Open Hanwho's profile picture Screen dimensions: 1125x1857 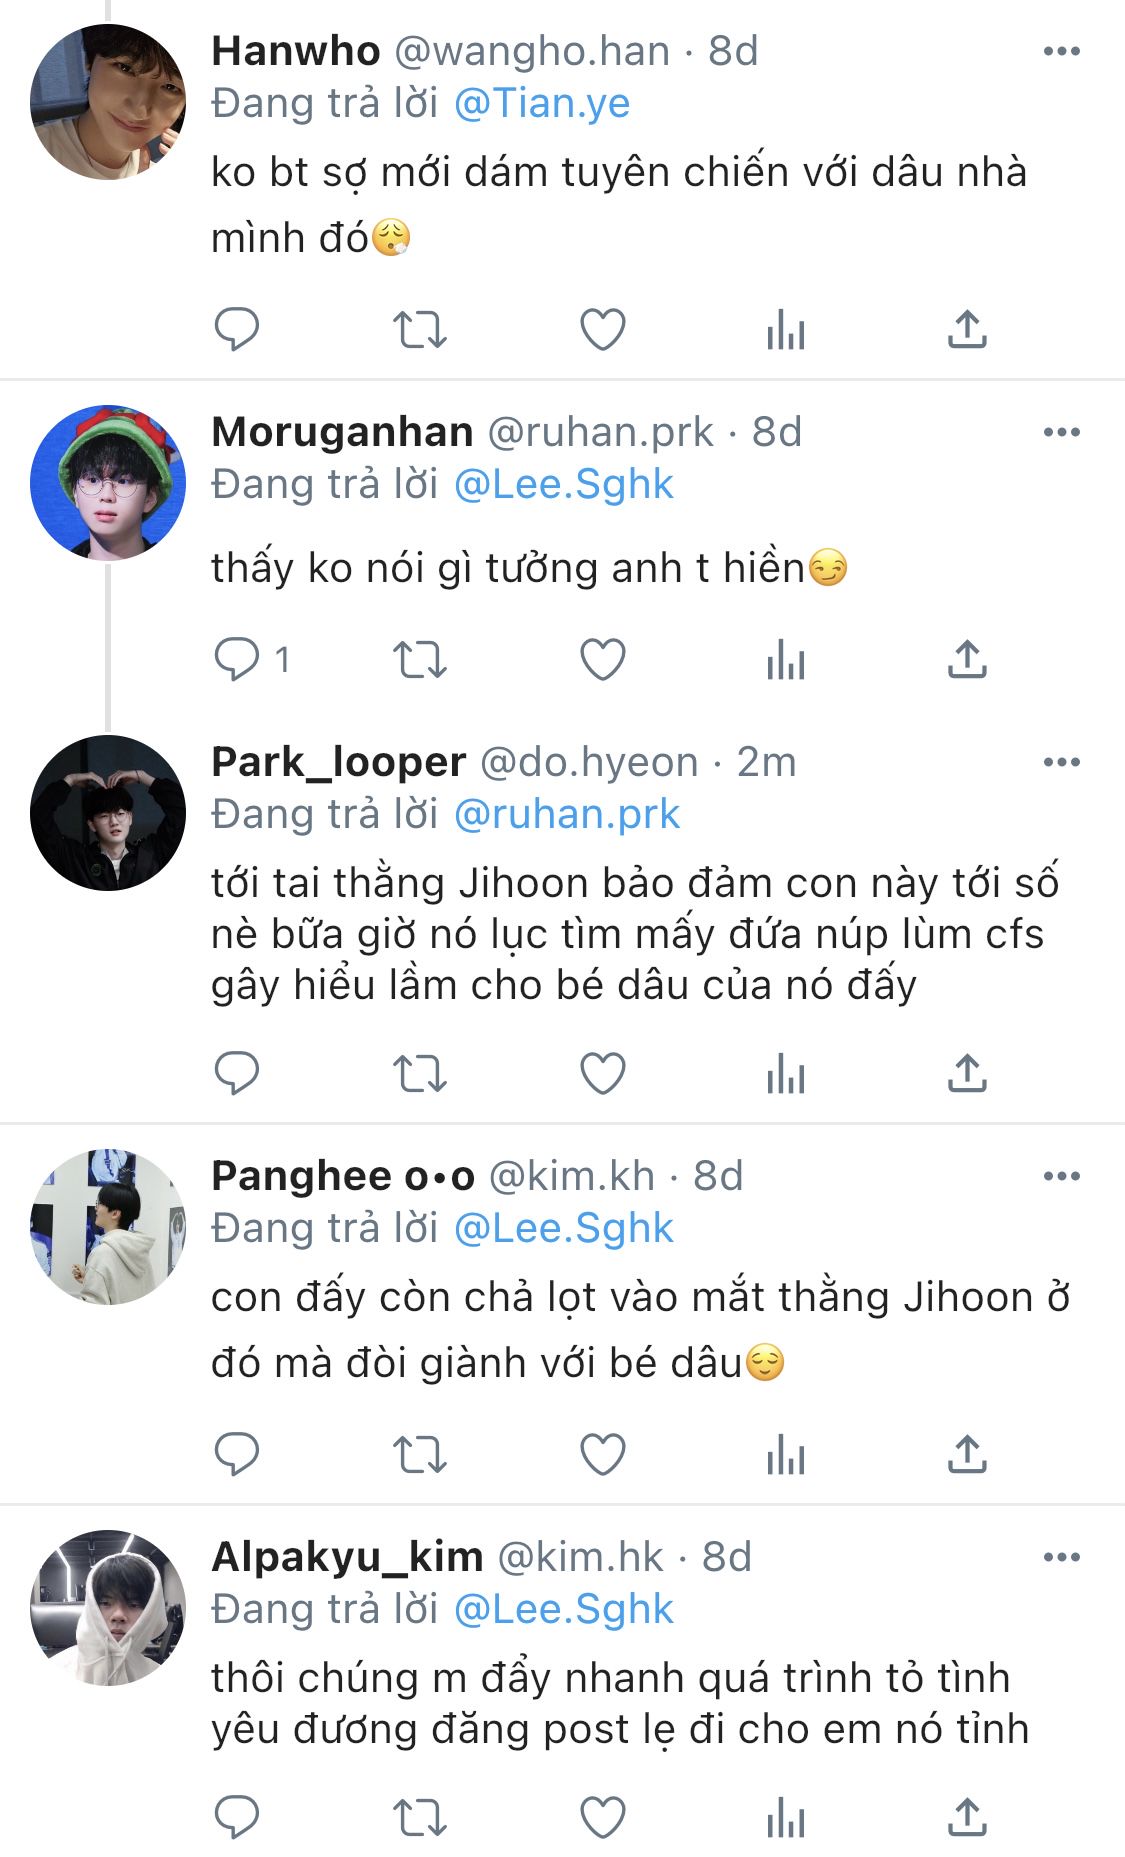pyautogui.click(x=108, y=102)
